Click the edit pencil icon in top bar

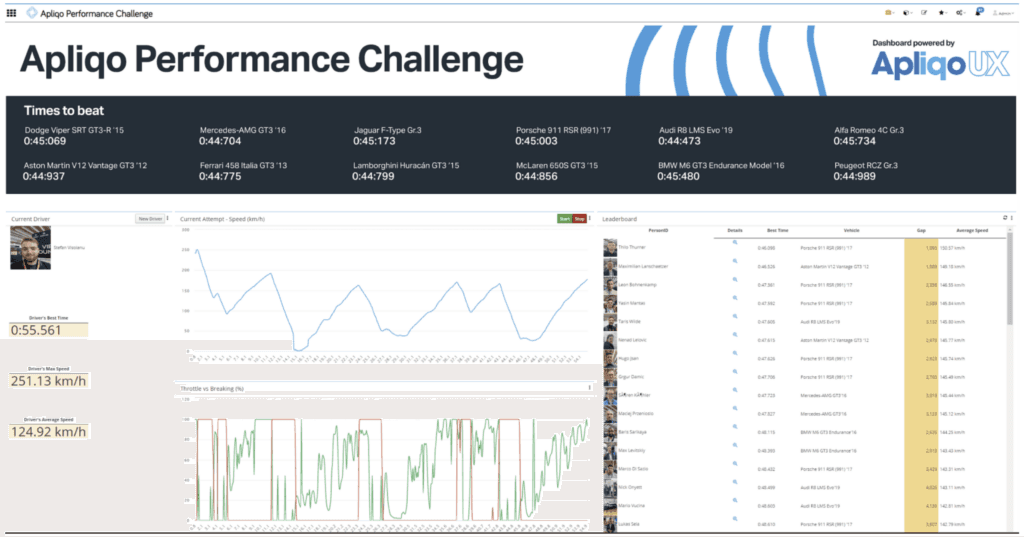pos(924,12)
